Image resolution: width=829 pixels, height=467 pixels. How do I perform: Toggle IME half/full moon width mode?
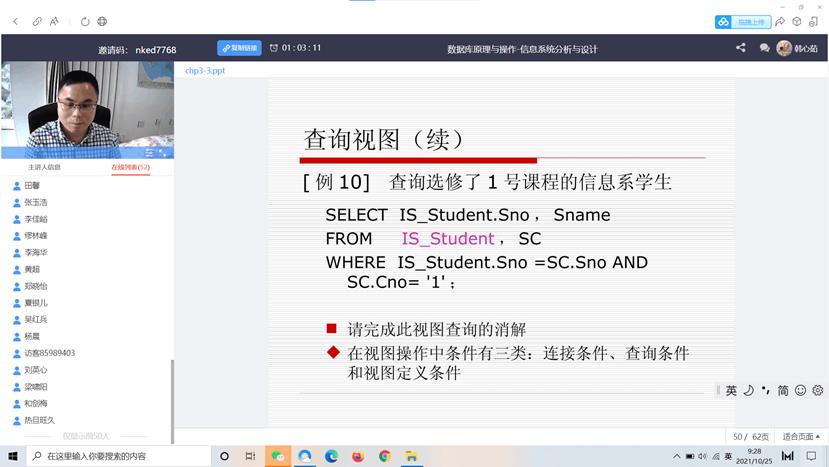tap(748, 390)
